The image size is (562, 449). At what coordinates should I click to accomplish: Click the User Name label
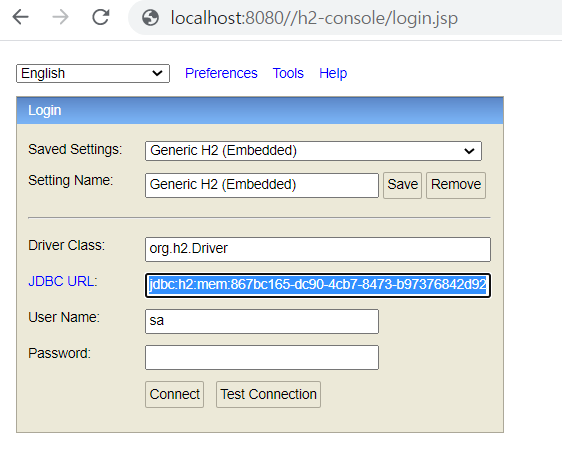(64, 317)
